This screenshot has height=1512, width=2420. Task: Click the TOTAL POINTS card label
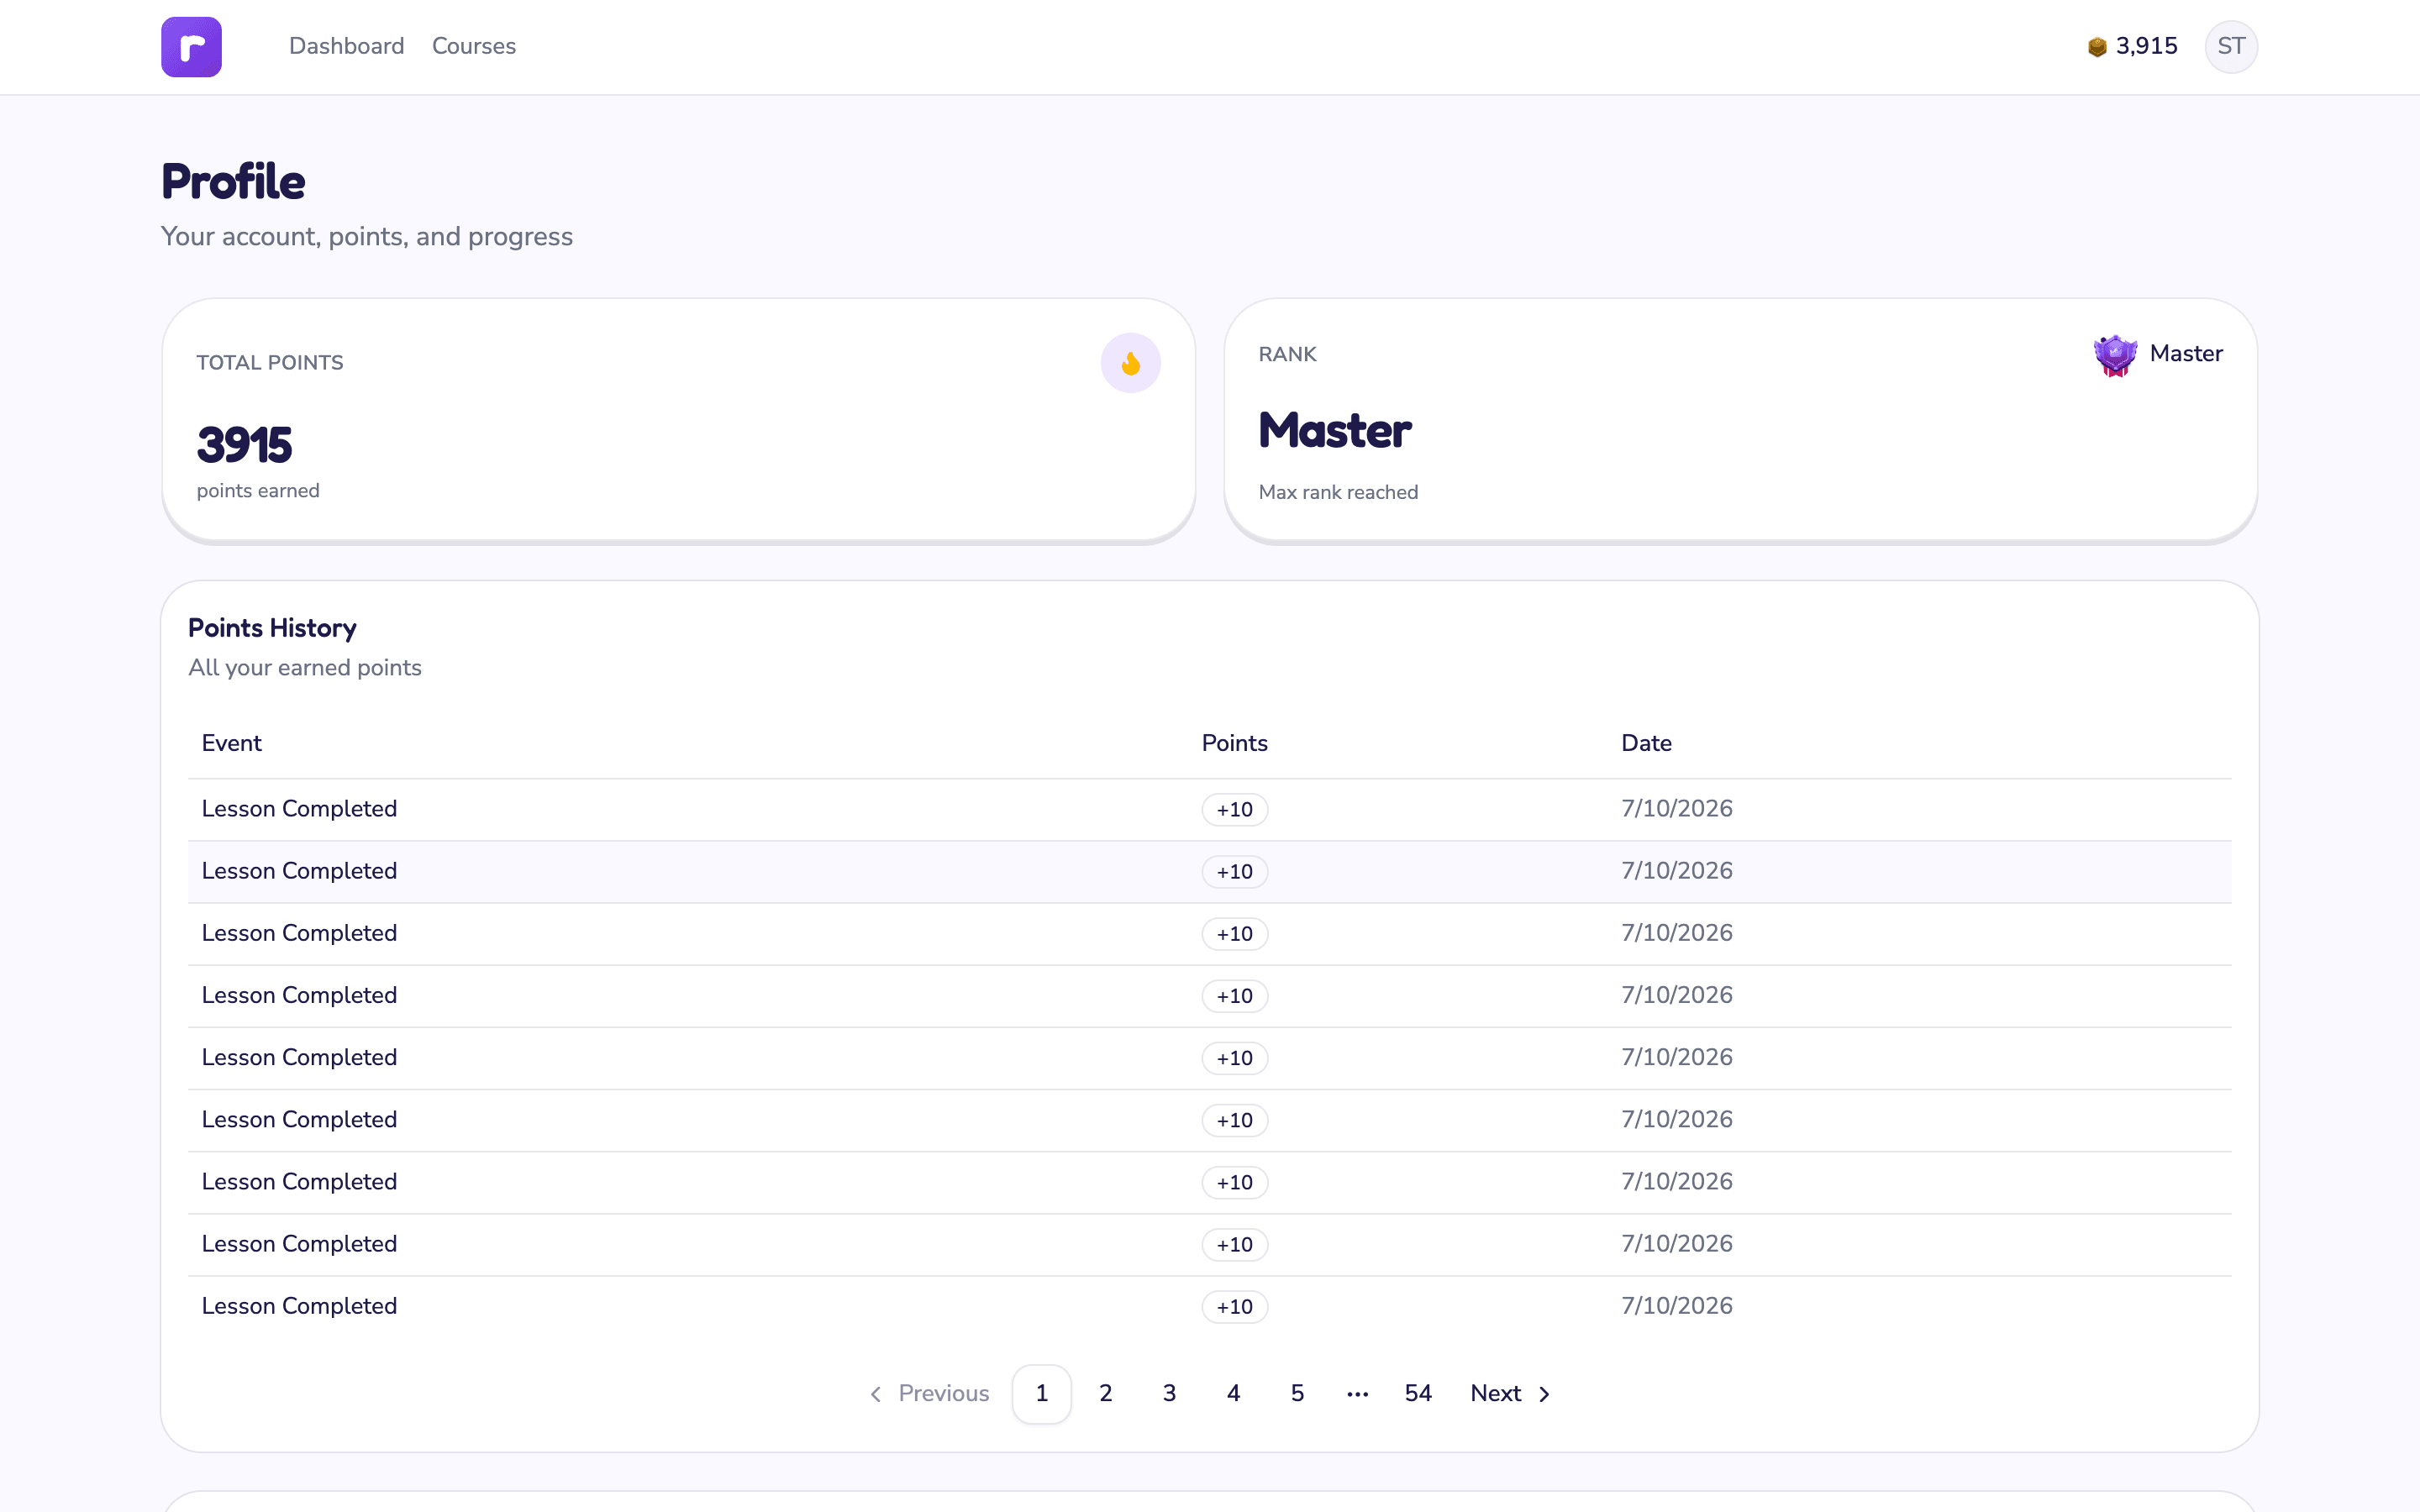click(x=270, y=363)
